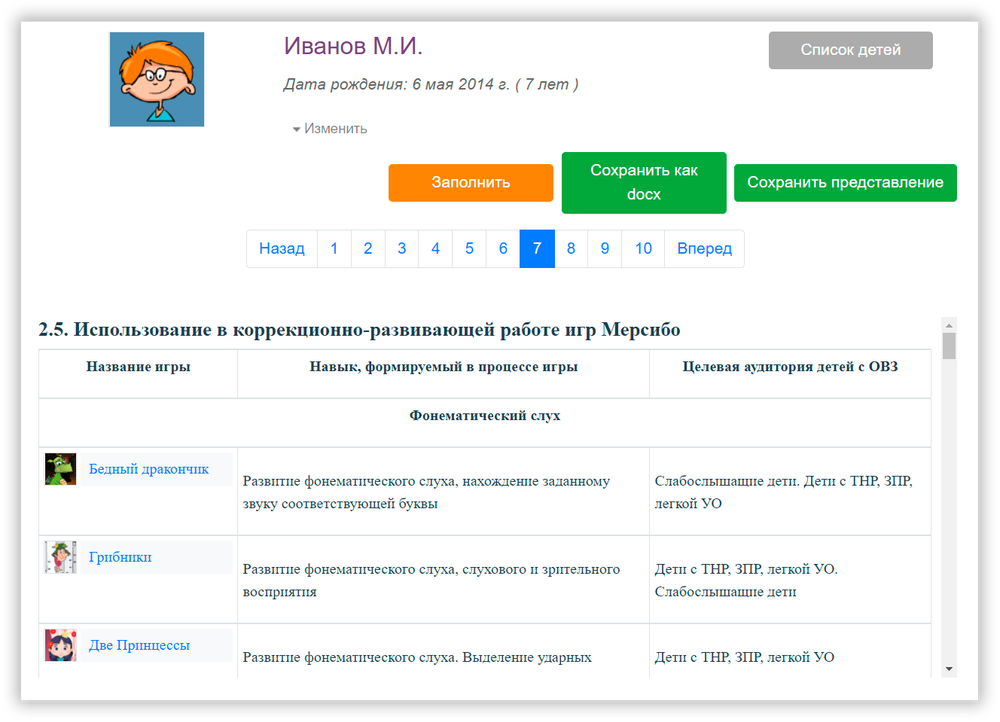This screenshot has width=1000, height=722.
Task: Open the Две Принцессы game link
Action: coord(138,645)
